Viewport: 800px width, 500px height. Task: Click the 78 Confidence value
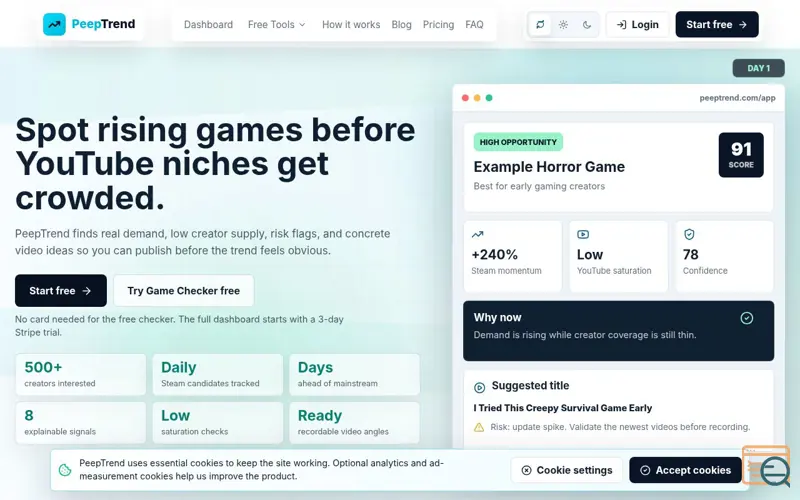click(x=691, y=255)
